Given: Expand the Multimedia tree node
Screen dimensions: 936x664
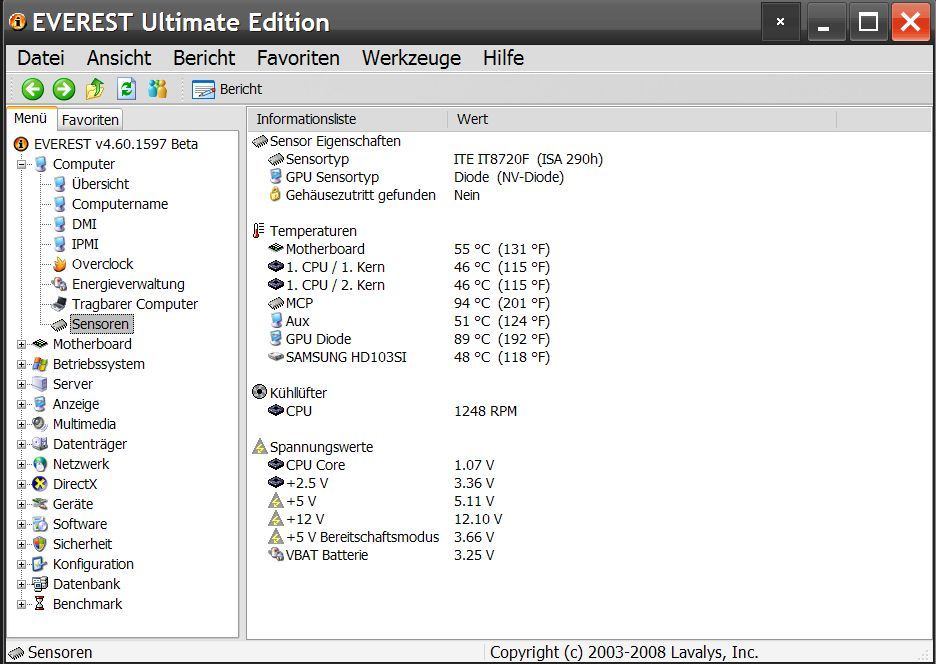Looking at the screenshot, I should (21, 425).
